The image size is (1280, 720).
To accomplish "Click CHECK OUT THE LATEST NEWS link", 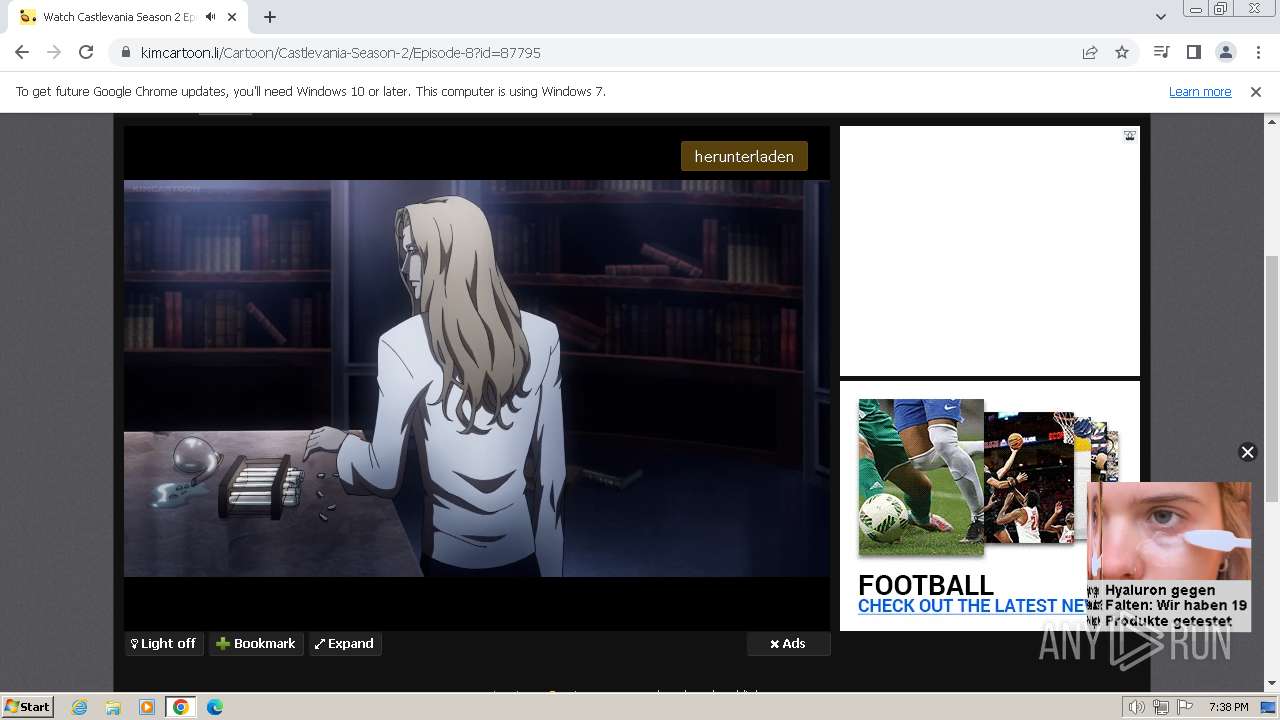I will click(971, 606).
